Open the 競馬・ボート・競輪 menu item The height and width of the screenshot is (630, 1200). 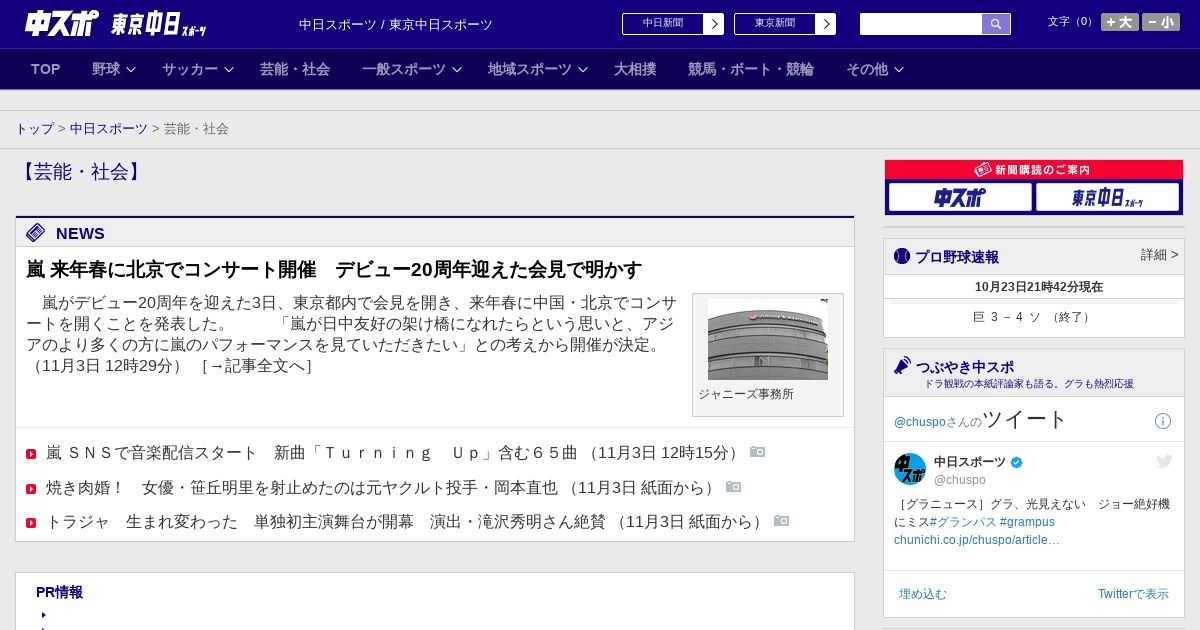[x=751, y=69]
